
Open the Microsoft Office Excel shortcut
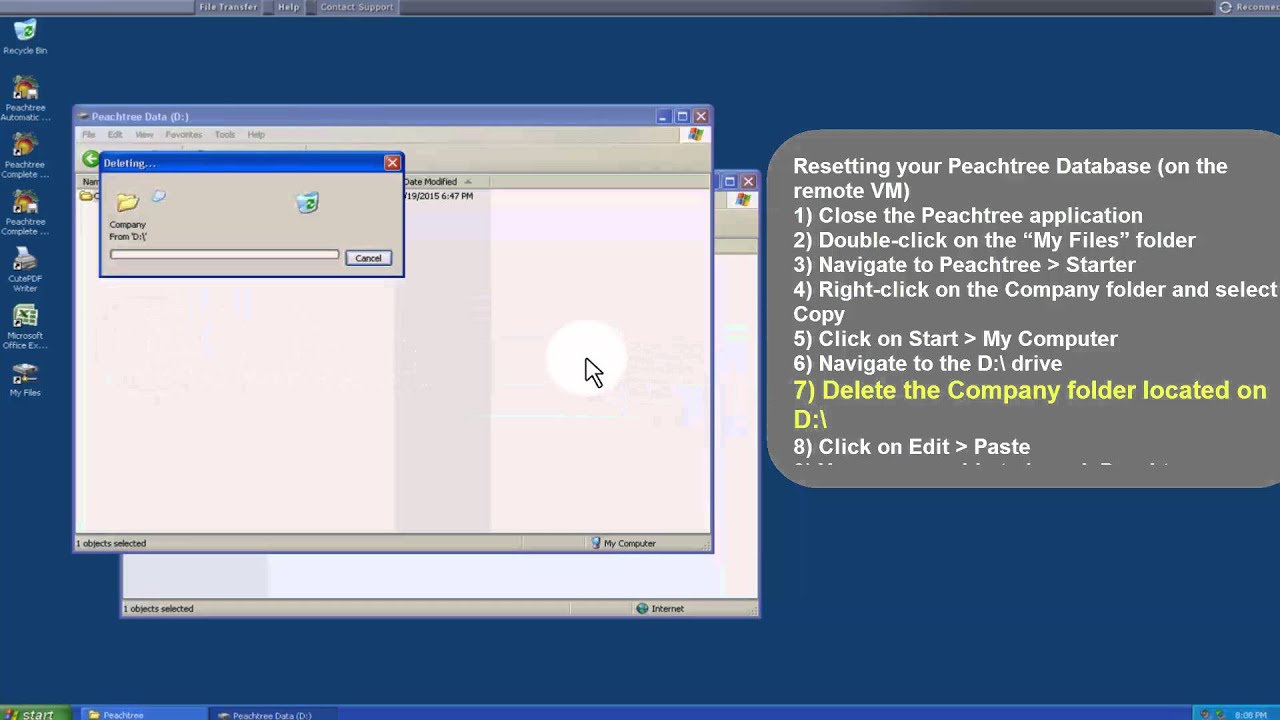click(25, 328)
